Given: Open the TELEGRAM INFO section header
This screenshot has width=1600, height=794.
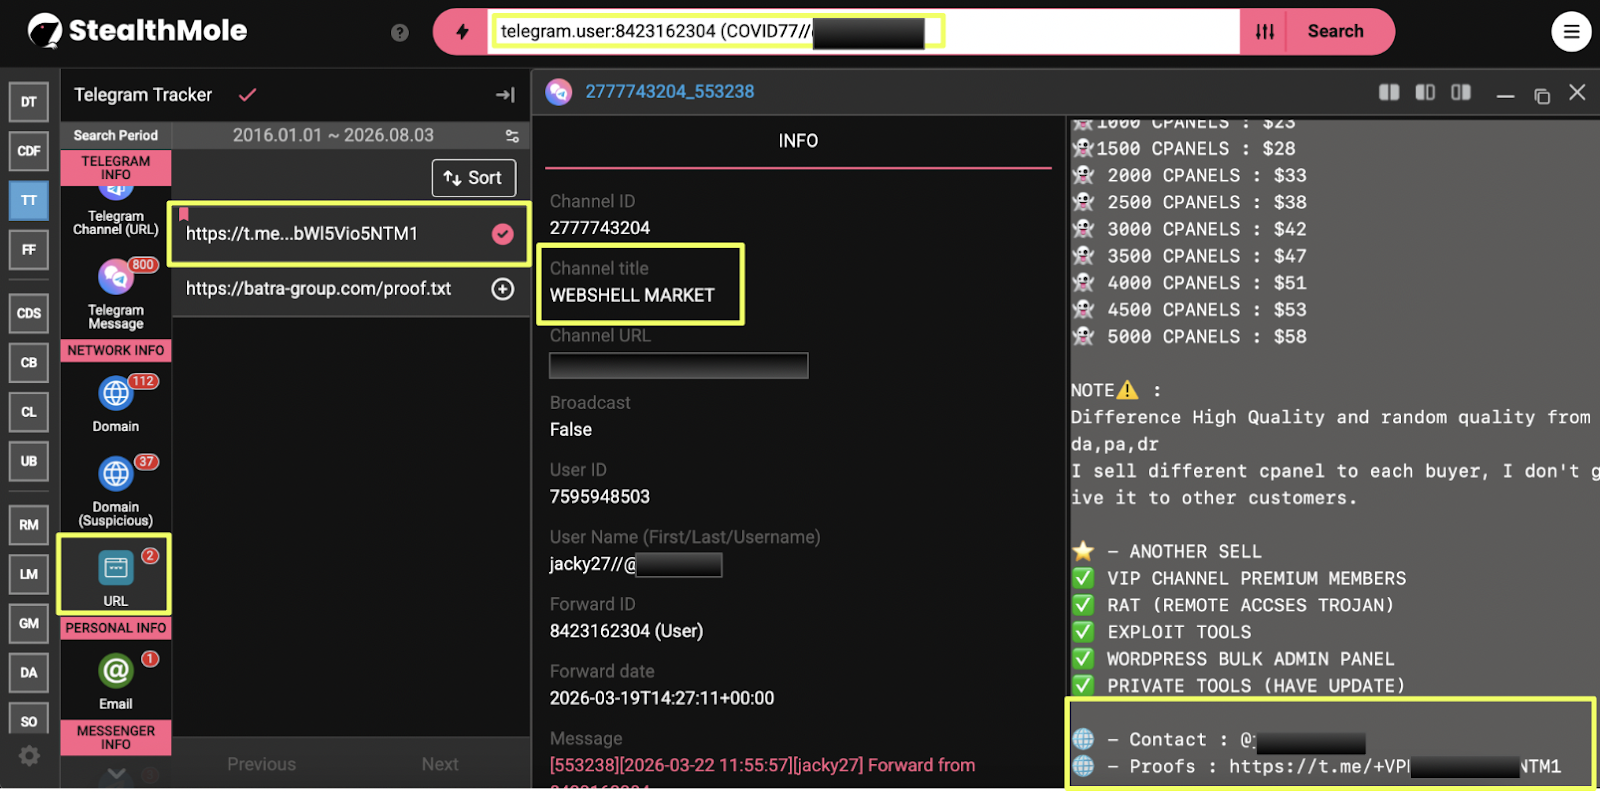Looking at the screenshot, I should point(116,168).
